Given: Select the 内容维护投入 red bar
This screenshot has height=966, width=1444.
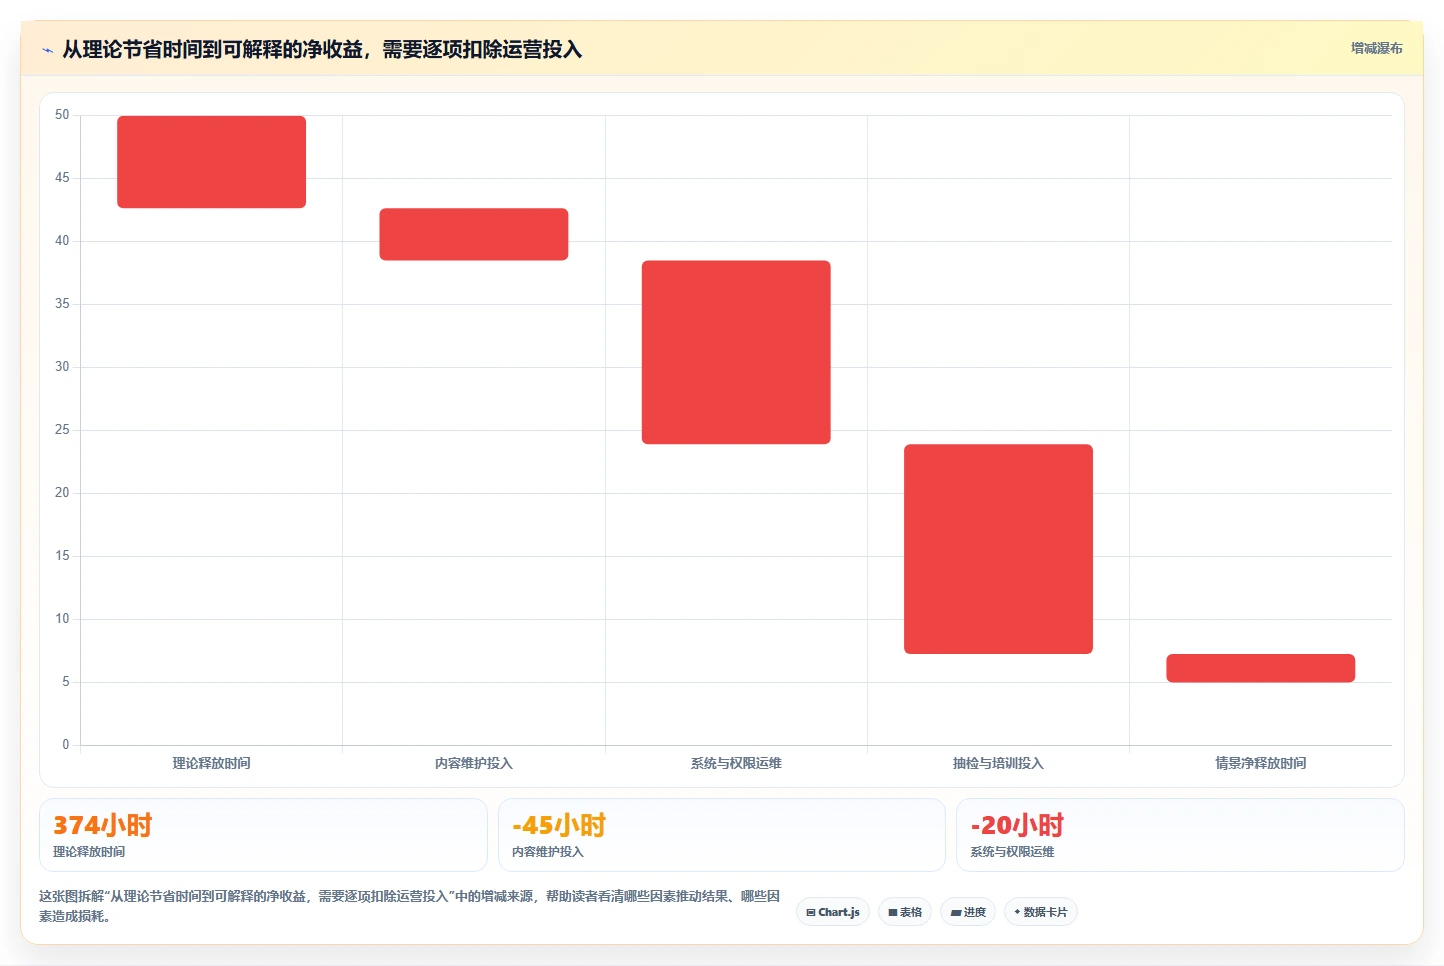Looking at the screenshot, I should (x=474, y=234).
